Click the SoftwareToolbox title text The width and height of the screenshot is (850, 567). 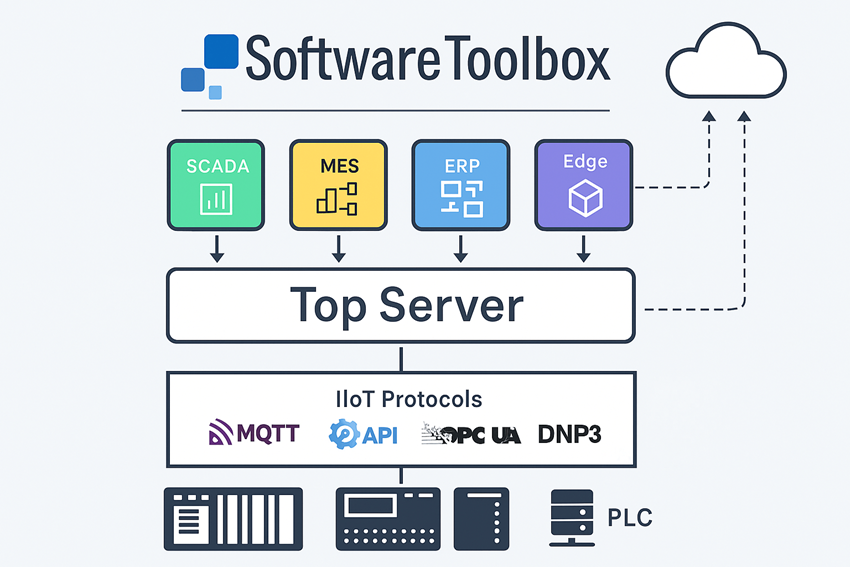[x=427, y=60]
